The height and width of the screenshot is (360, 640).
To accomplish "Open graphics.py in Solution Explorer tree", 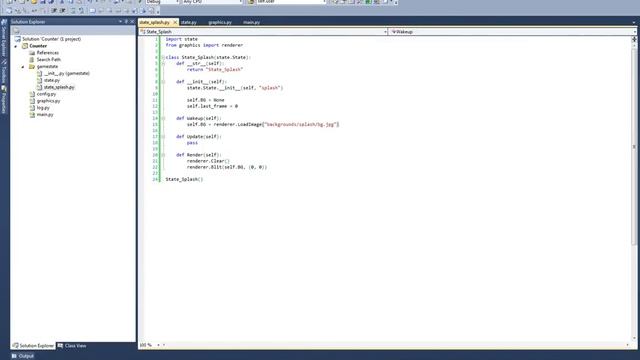I will click(48, 101).
